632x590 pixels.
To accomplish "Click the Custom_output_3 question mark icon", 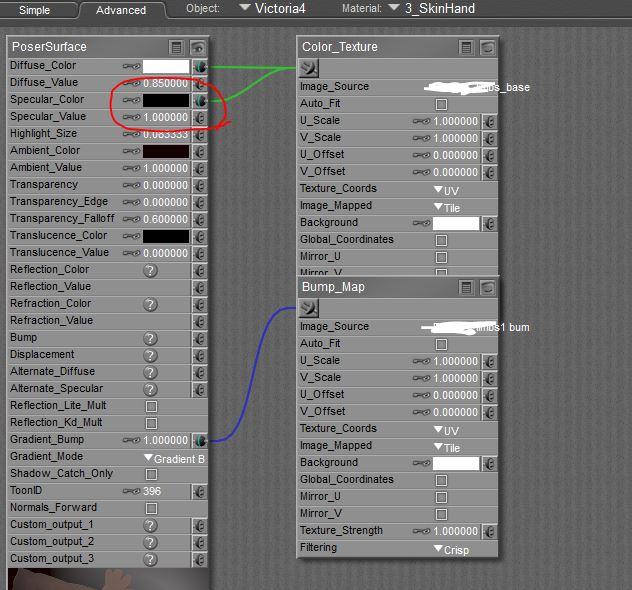I will click(150, 559).
